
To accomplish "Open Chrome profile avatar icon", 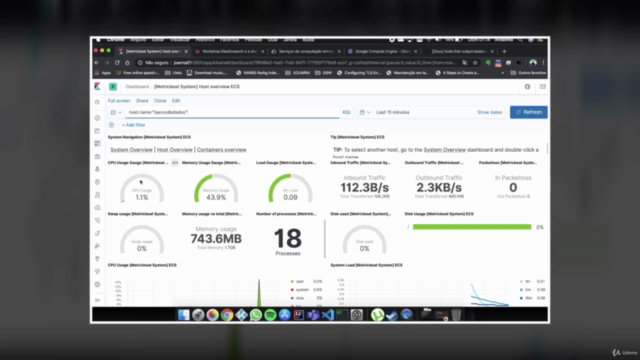I will pos(533,63).
